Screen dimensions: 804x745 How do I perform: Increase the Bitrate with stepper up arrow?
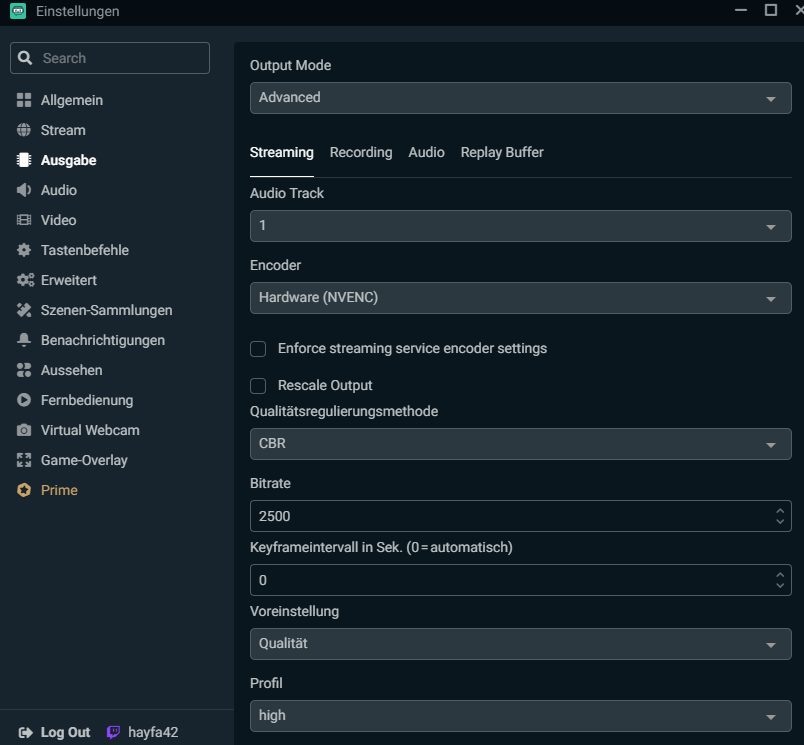(x=780, y=510)
